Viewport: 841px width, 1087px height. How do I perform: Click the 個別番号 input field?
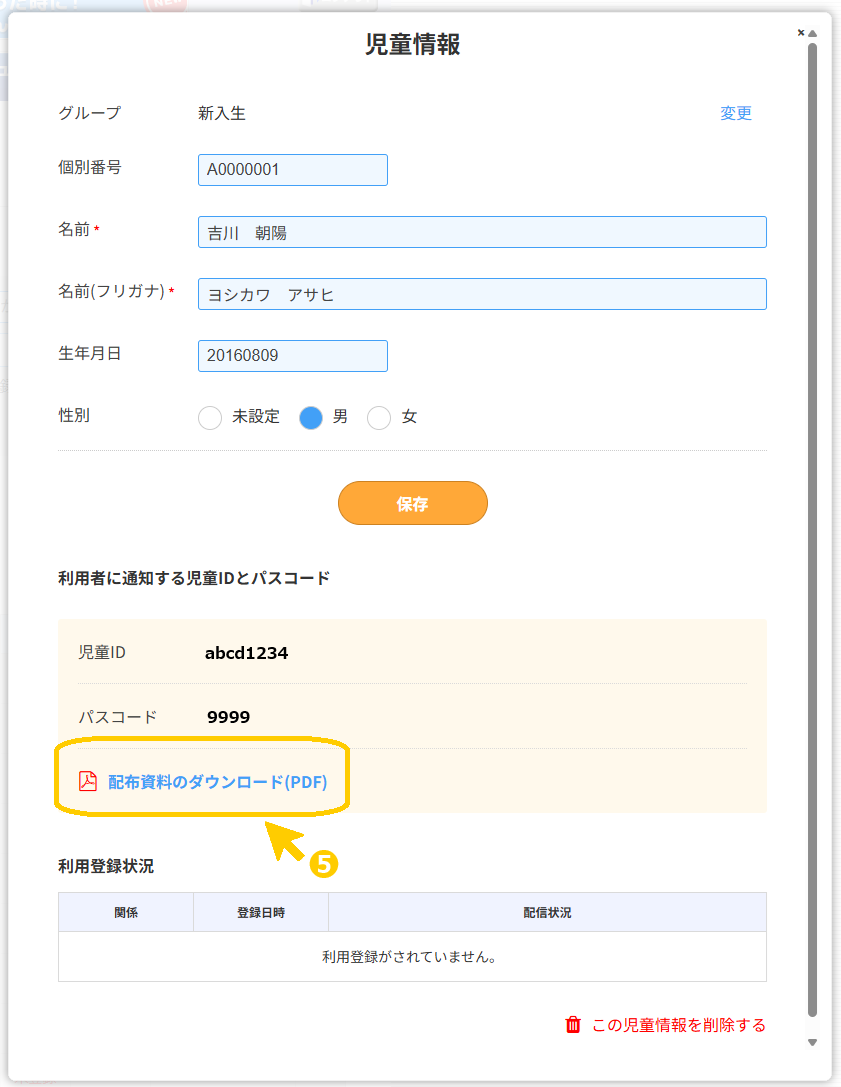[293, 170]
